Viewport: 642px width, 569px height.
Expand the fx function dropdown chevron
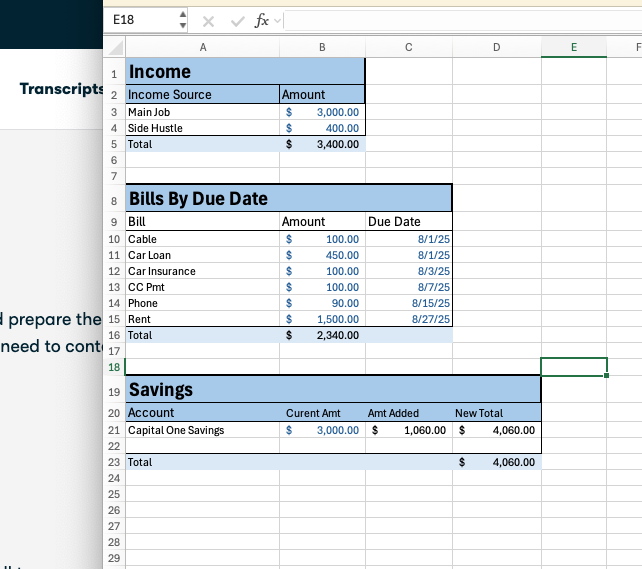pyautogui.click(x=277, y=20)
